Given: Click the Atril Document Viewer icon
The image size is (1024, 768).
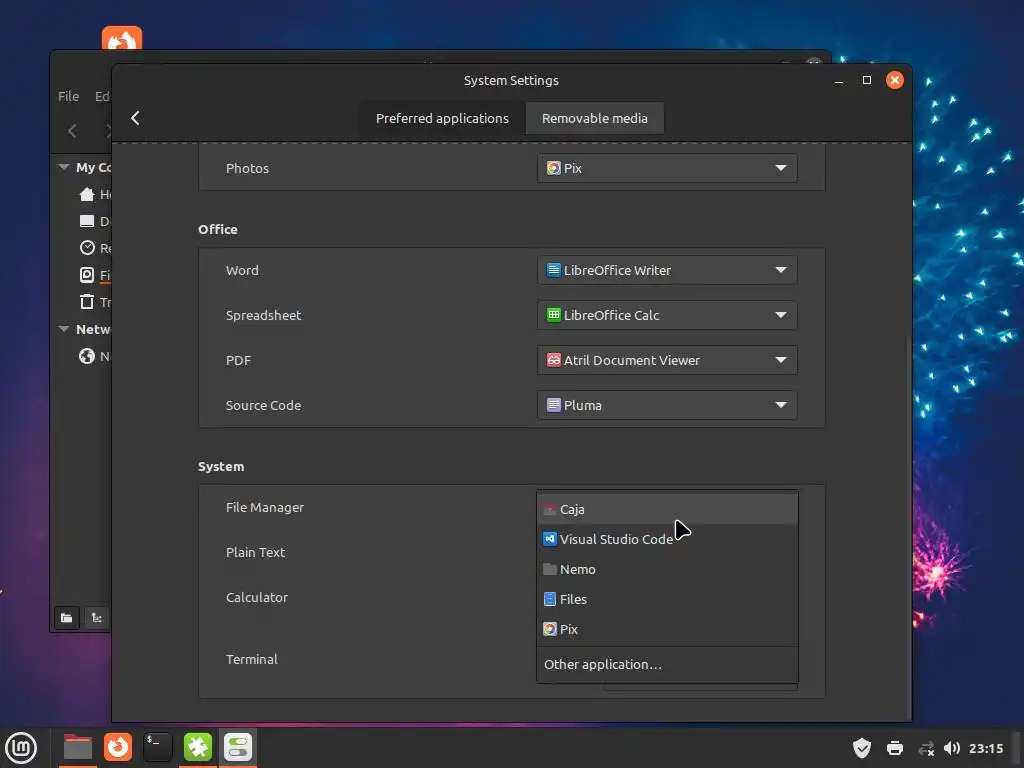Looking at the screenshot, I should click(553, 360).
